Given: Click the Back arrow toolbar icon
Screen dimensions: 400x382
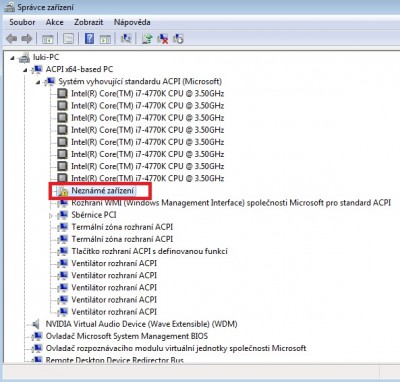Looking at the screenshot, I should coord(12,39).
